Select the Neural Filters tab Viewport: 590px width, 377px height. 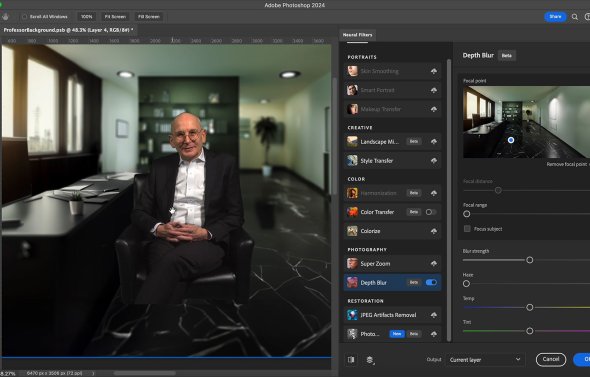click(x=357, y=35)
